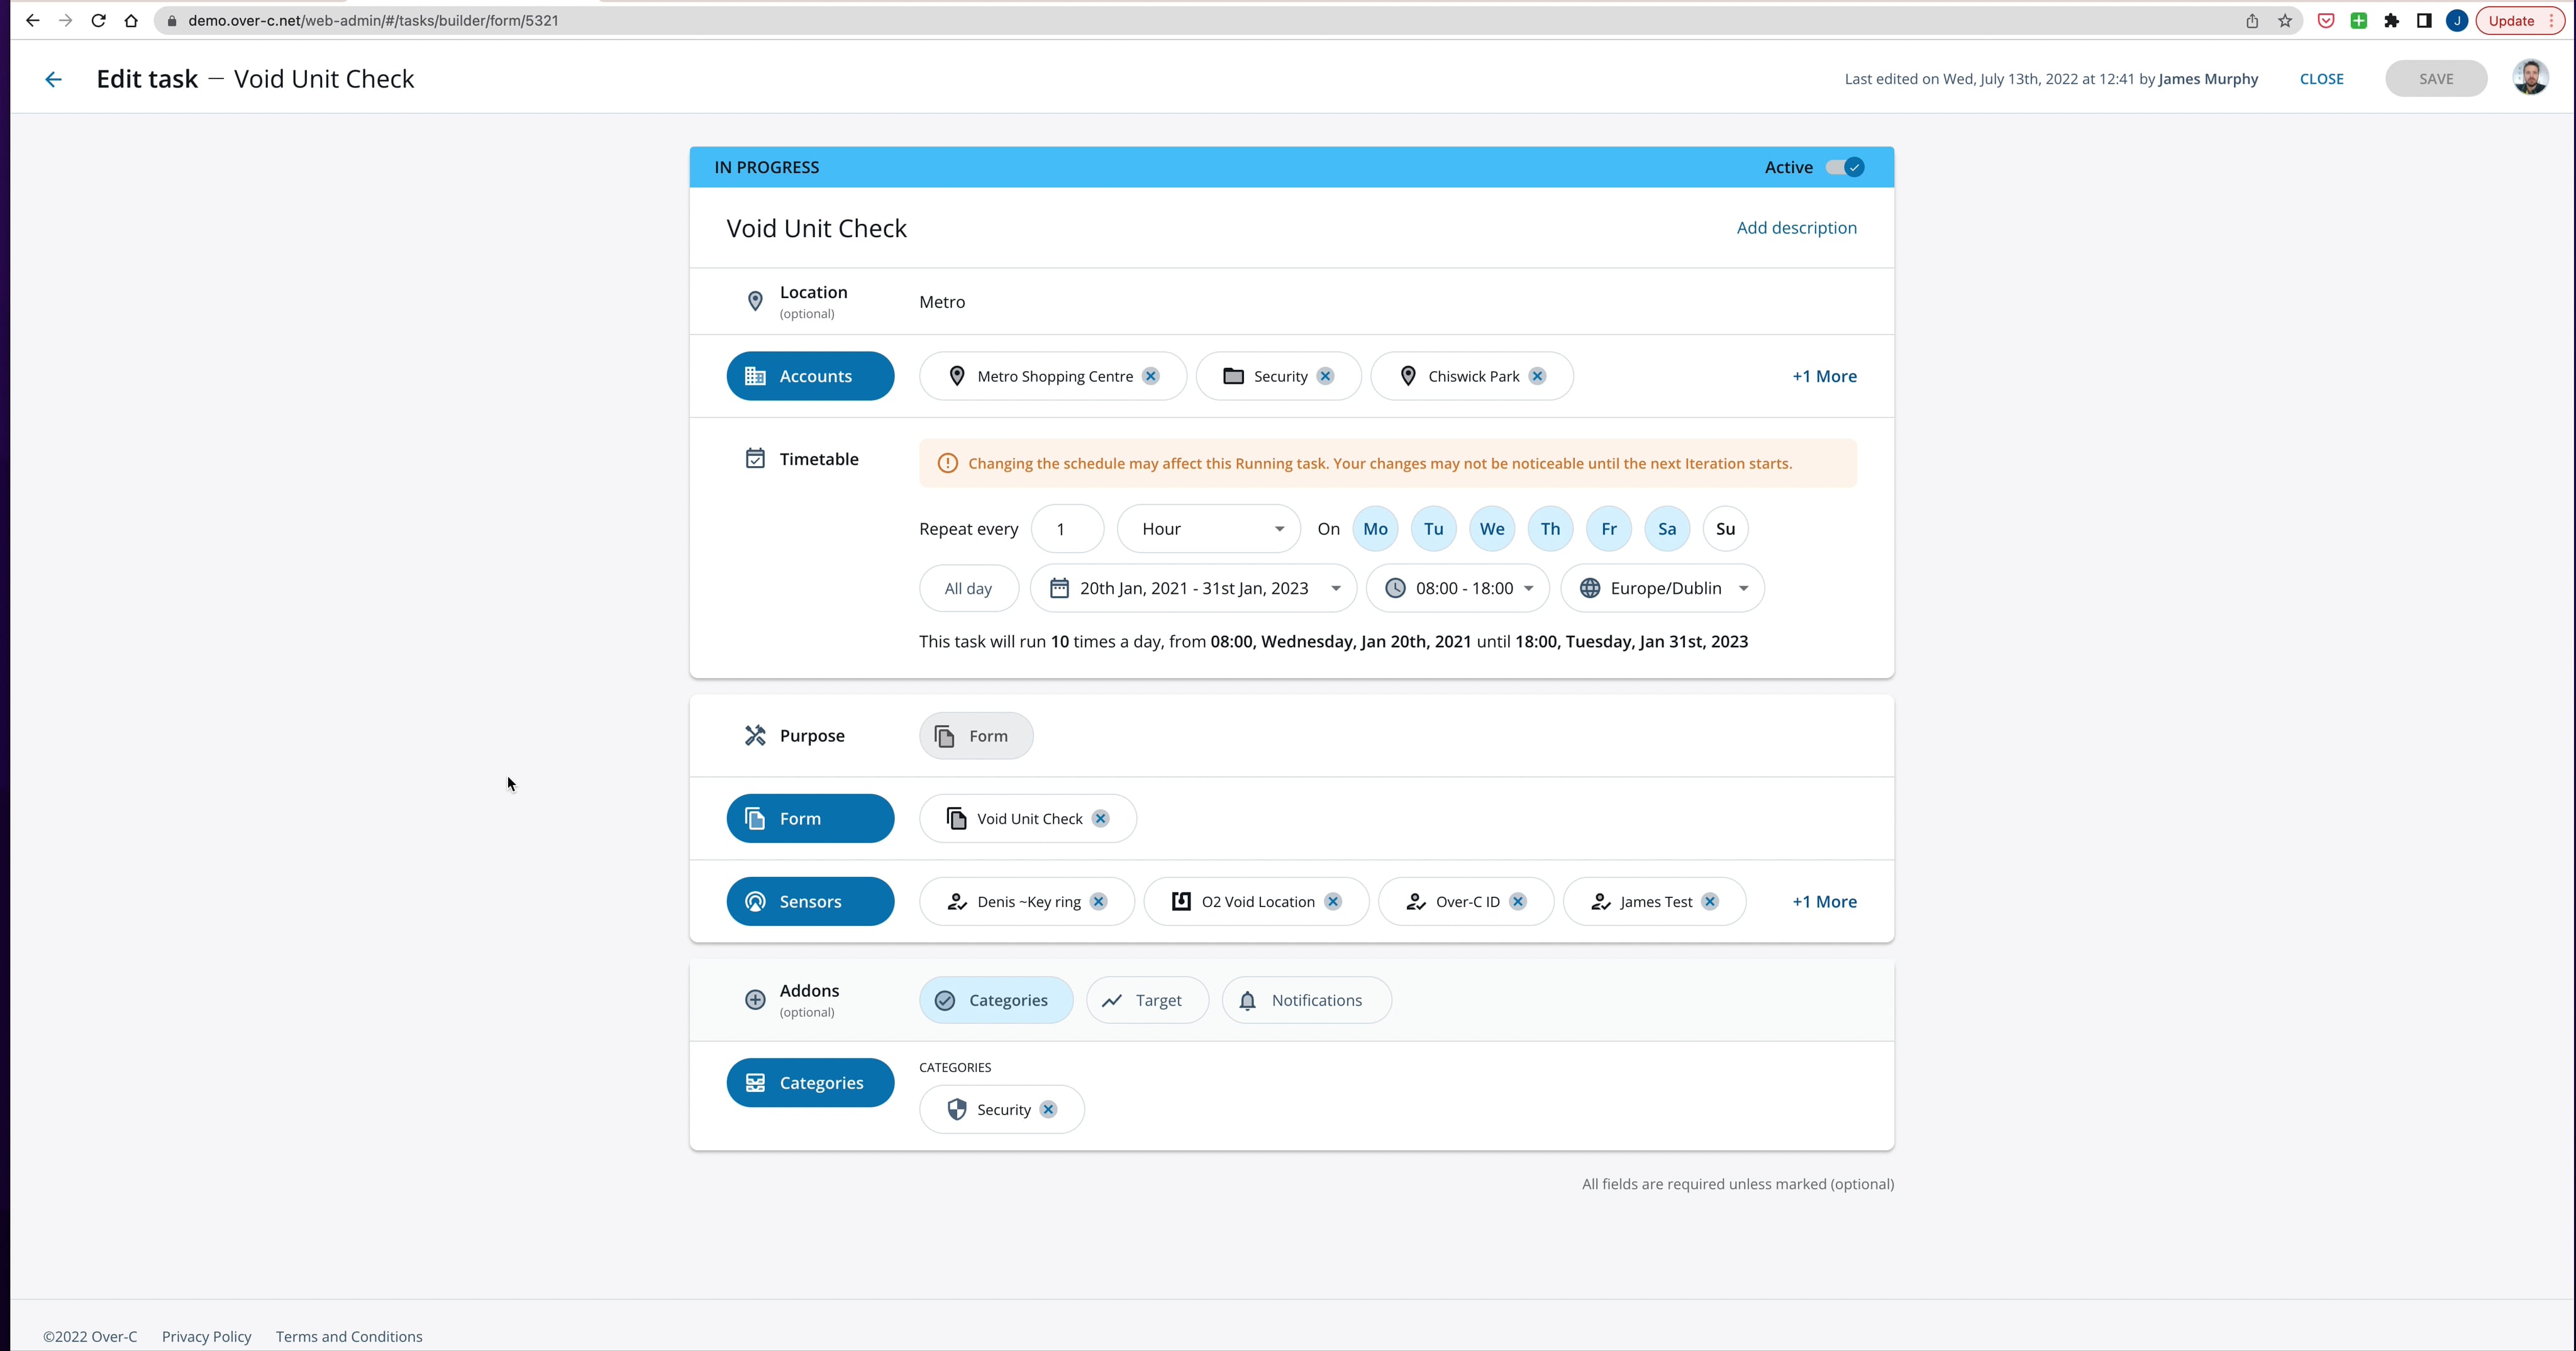Toggle Saturday in repeat days
This screenshot has height=1351, width=2576.
point(1667,528)
